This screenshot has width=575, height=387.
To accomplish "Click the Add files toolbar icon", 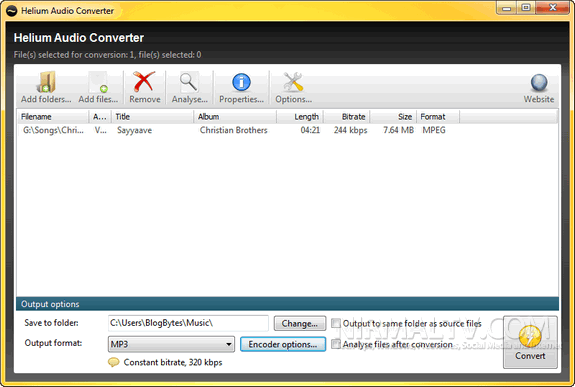I will [98, 87].
